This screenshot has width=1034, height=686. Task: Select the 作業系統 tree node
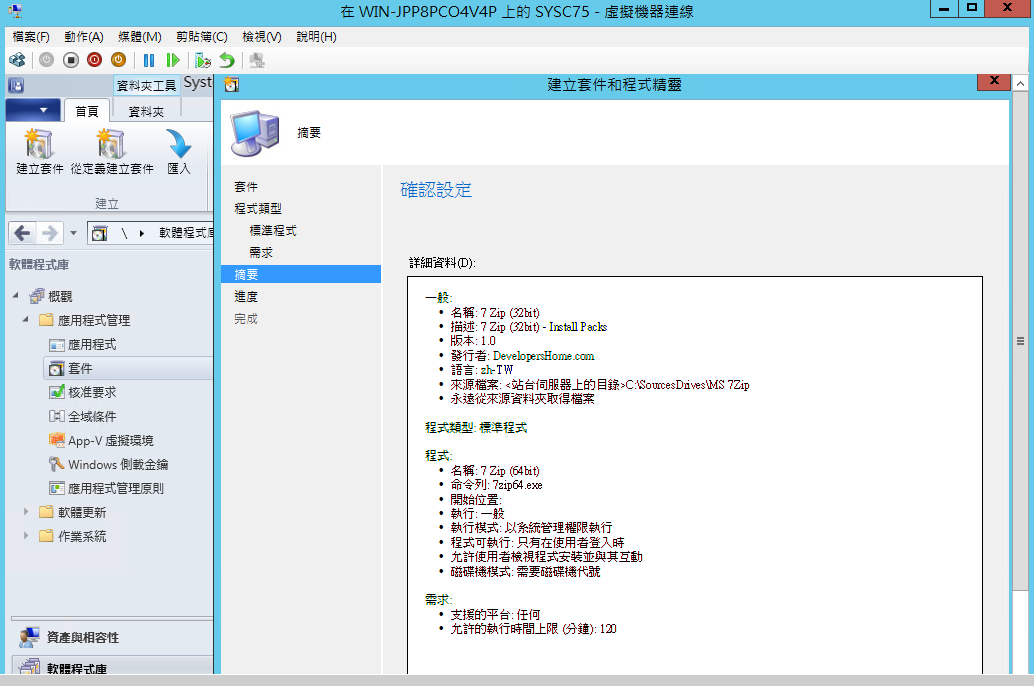pyautogui.click(x=82, y=536)
